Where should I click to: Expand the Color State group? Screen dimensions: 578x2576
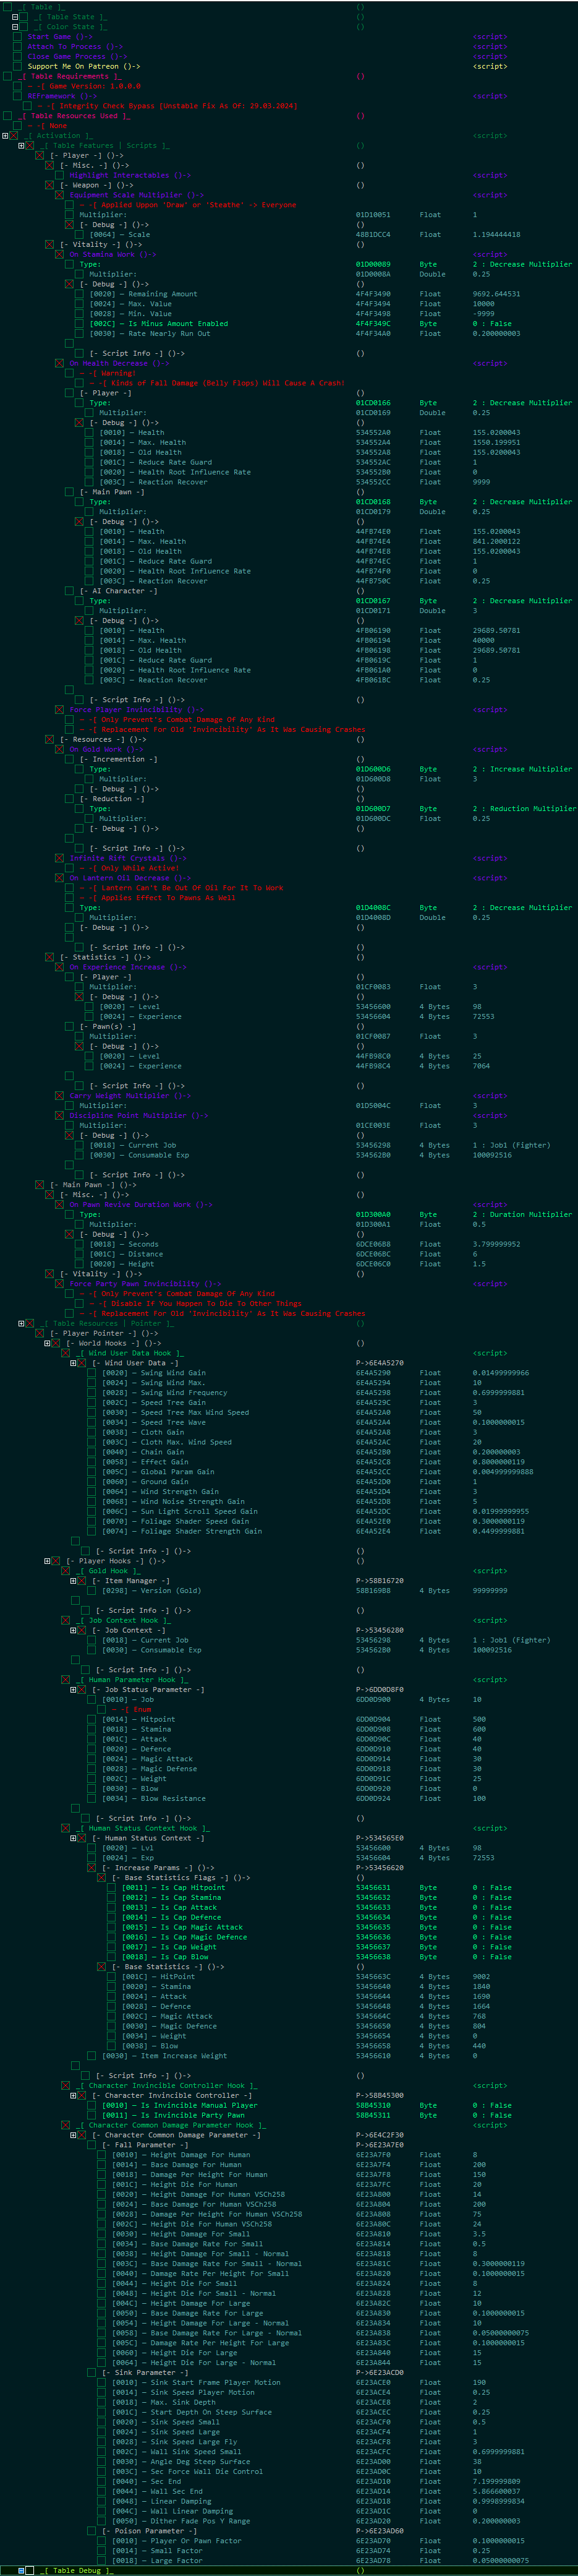tap(14, 27)
